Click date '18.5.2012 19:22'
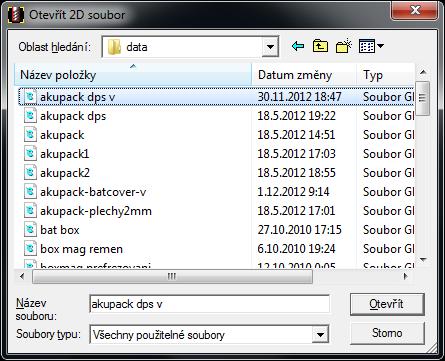445x361 pixels. tap(296, 116)
